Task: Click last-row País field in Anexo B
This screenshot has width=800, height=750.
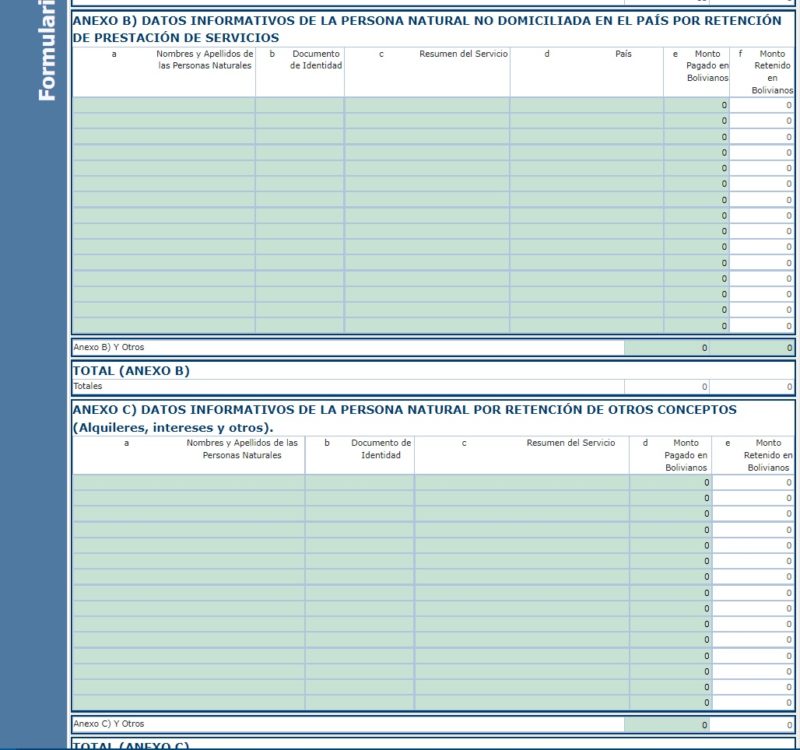Action: coord(587,326)
